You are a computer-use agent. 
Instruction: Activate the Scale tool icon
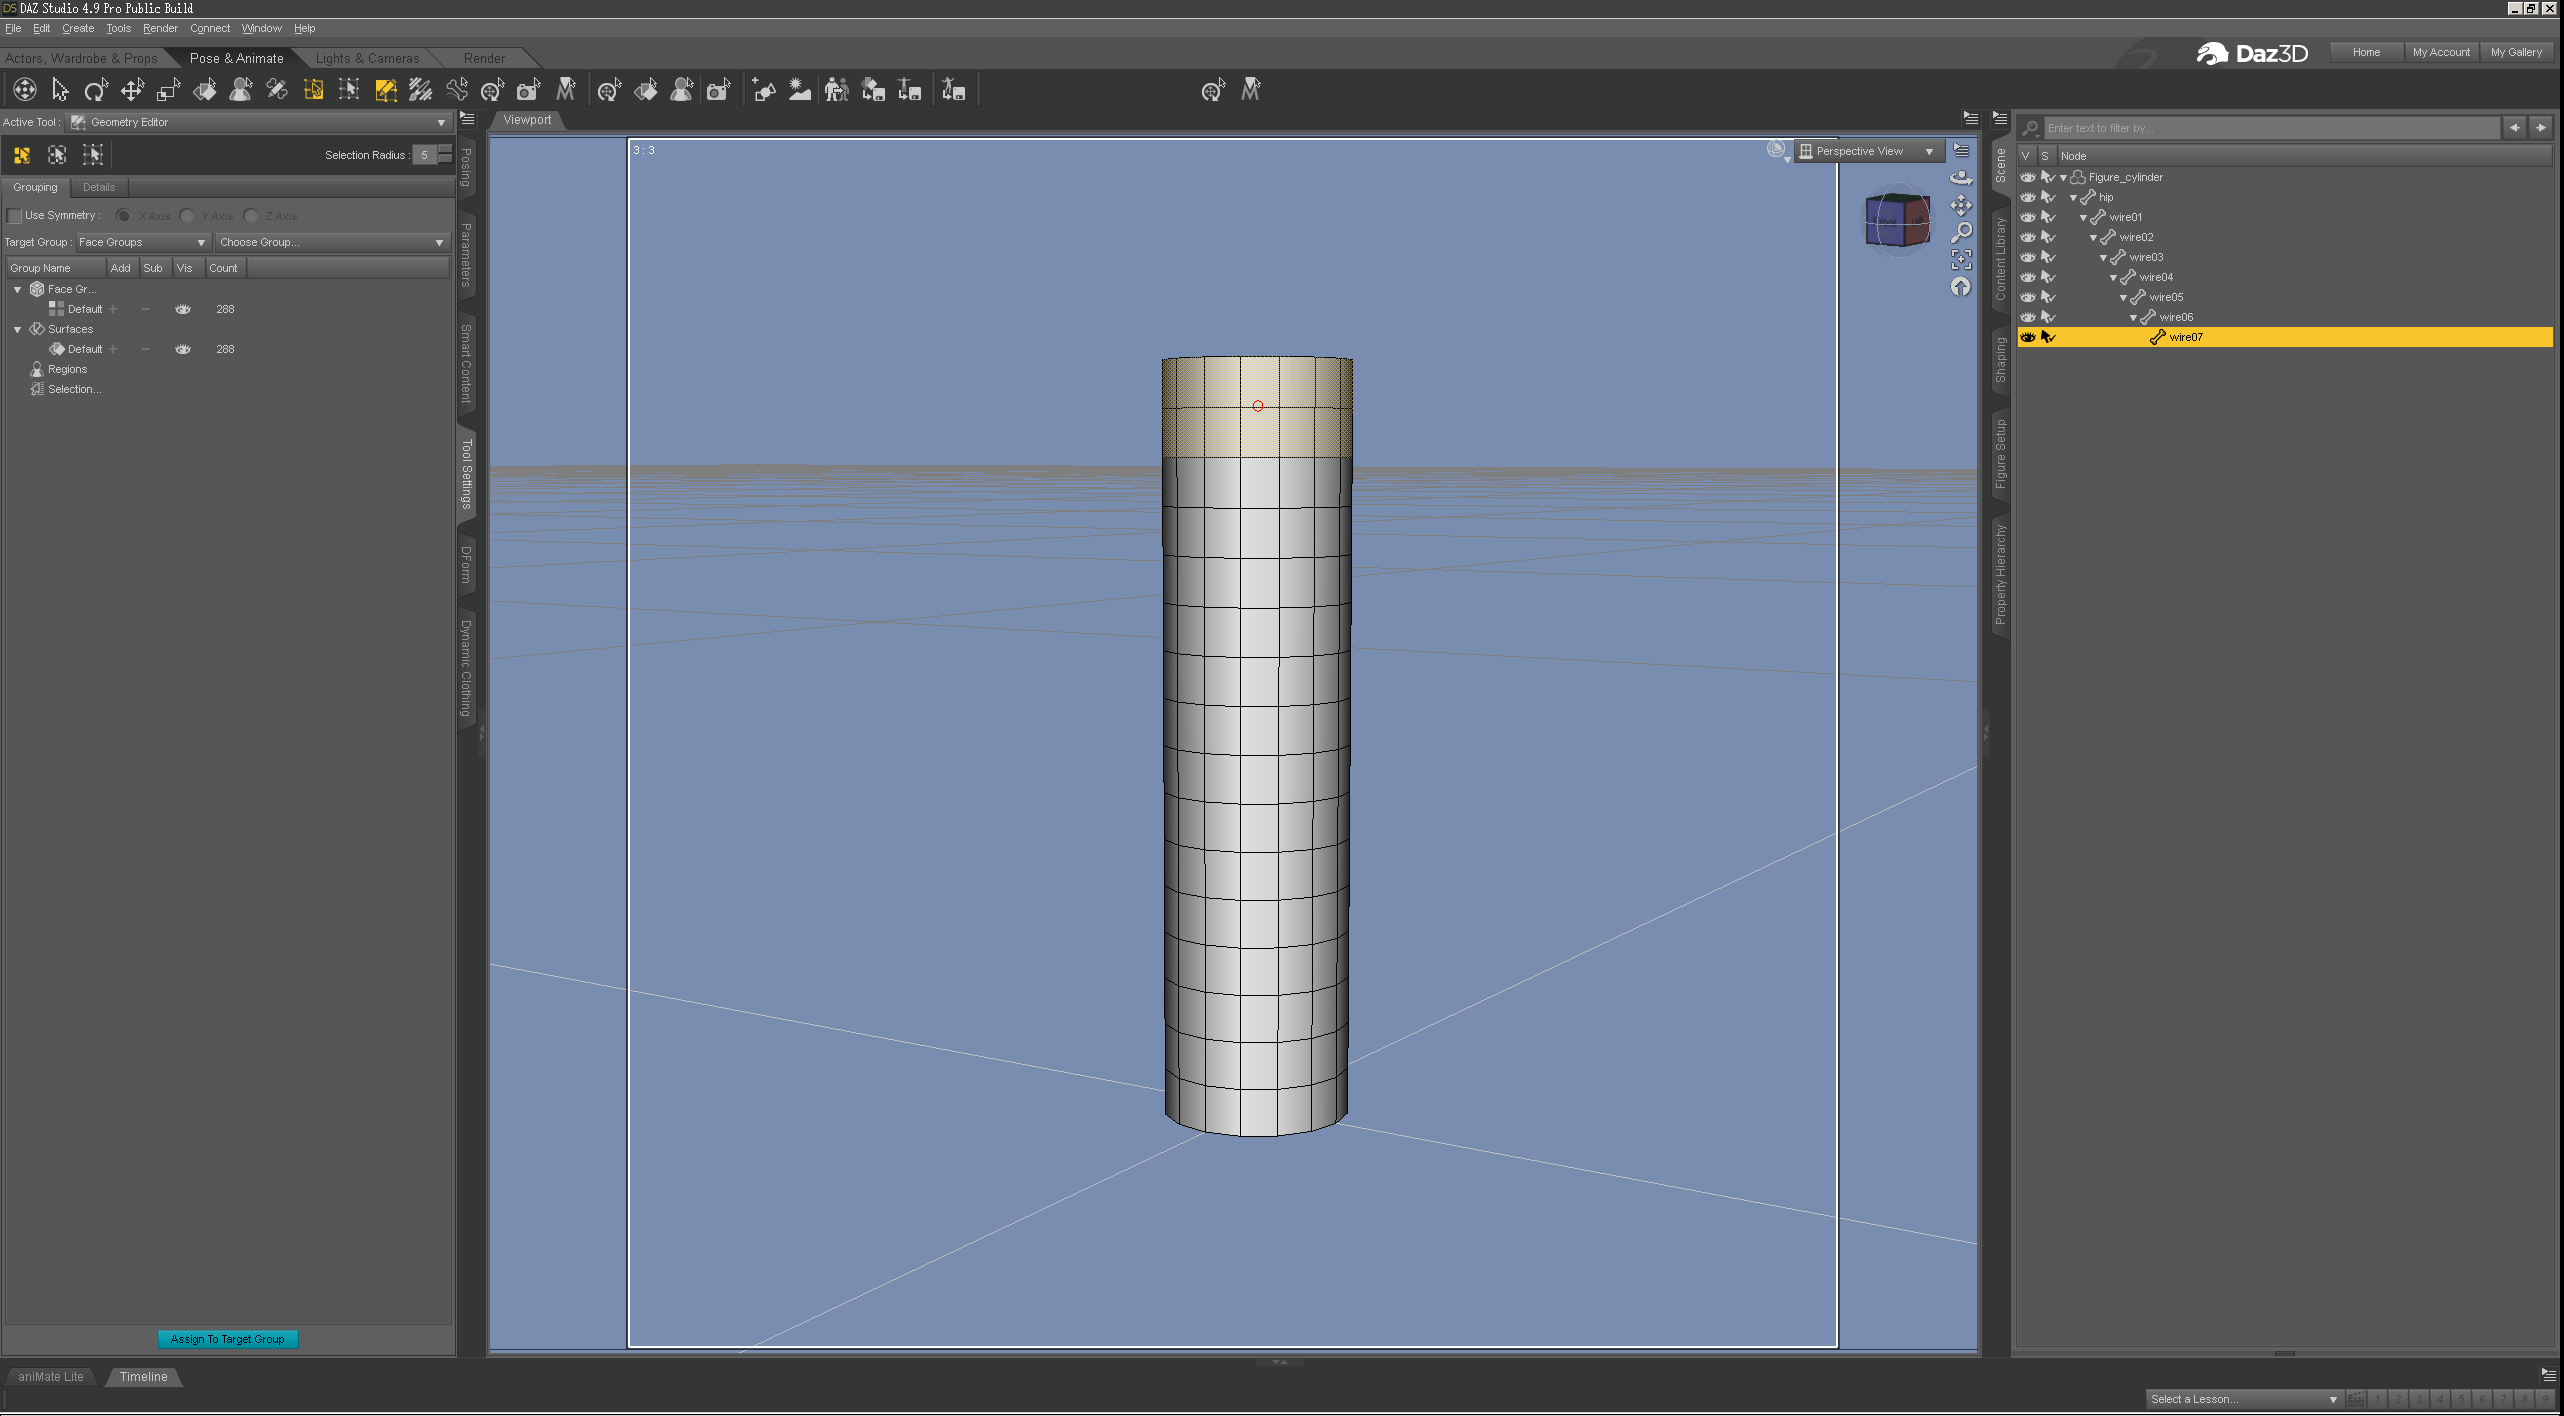pos(168,91)
